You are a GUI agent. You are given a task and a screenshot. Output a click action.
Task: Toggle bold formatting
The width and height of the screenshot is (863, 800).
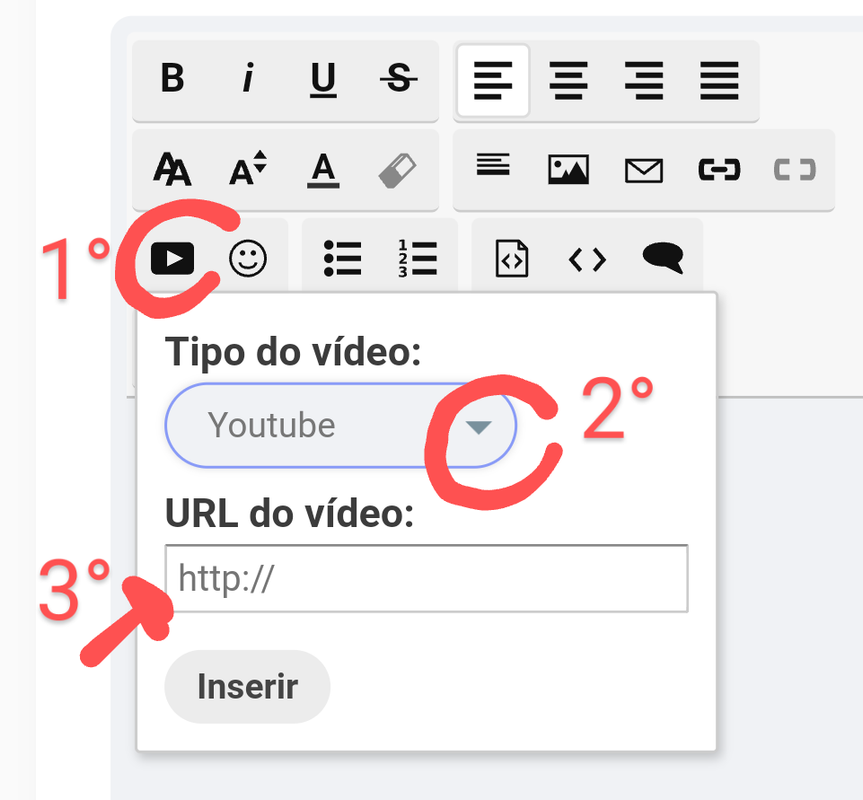[x=172, y=78]
